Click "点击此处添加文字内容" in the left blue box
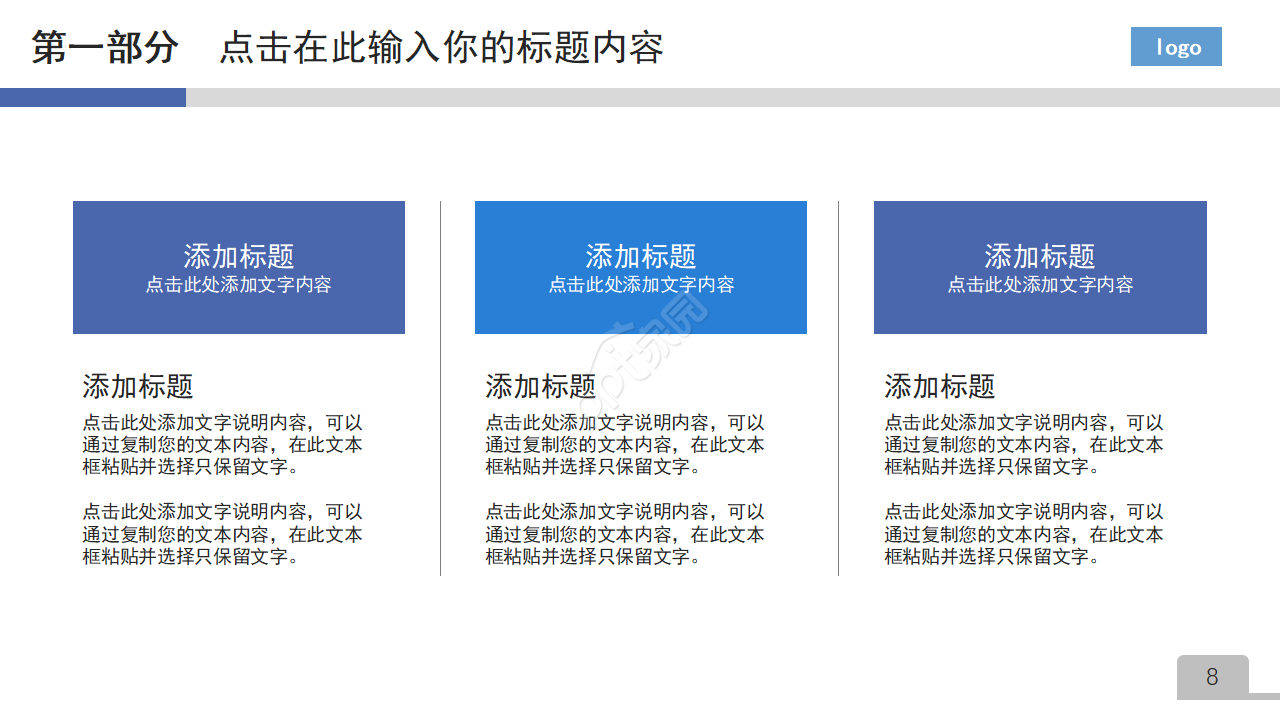1280x720 pixels. pyautogui.click(x=239, y=285)
